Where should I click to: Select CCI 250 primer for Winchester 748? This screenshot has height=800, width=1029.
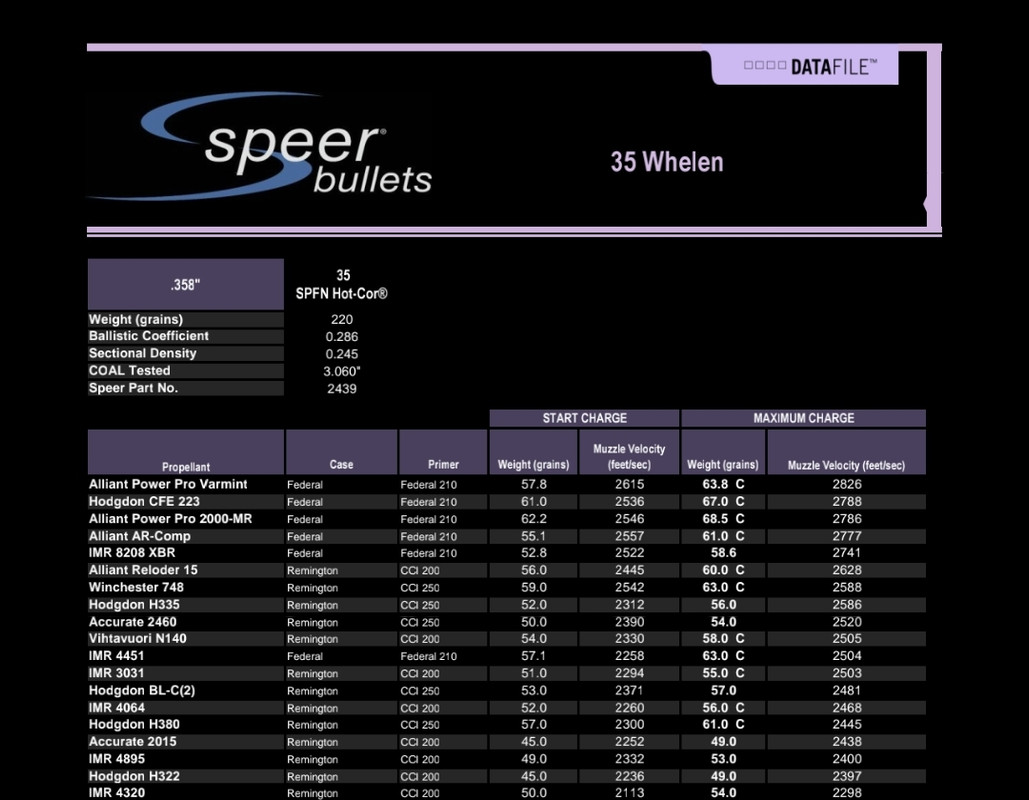(420, 588)
